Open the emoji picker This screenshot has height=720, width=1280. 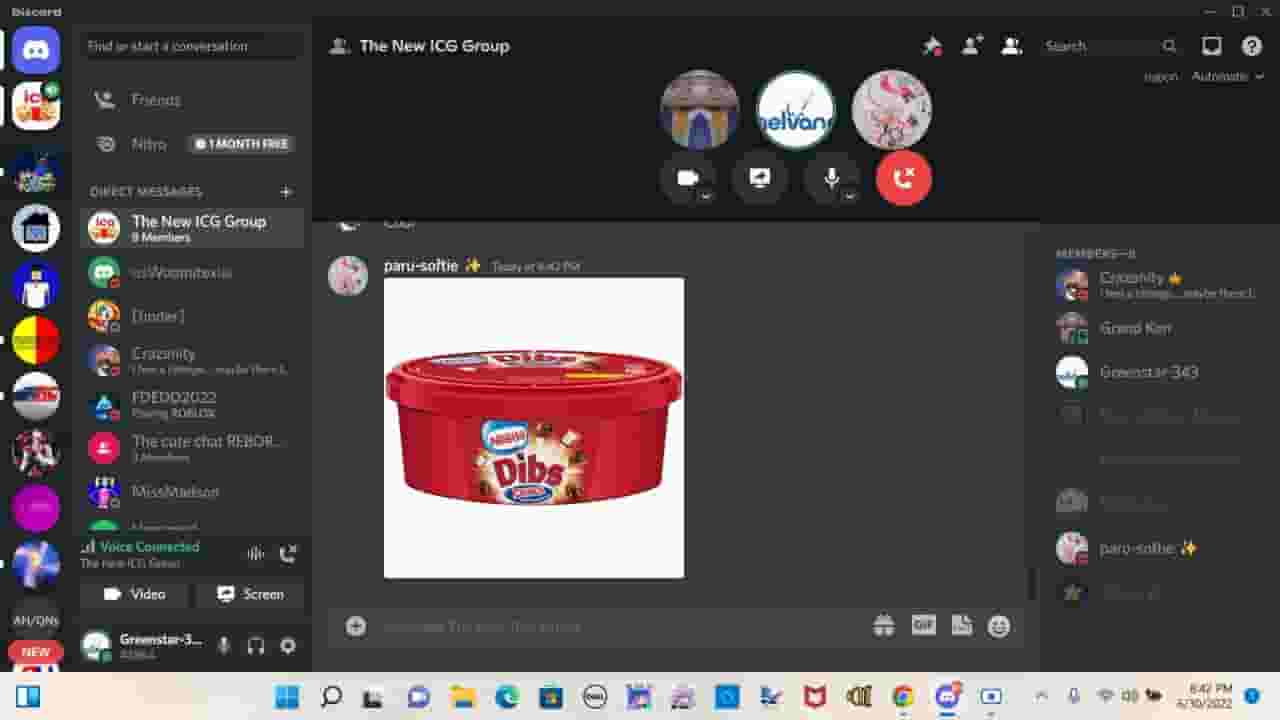999,626
